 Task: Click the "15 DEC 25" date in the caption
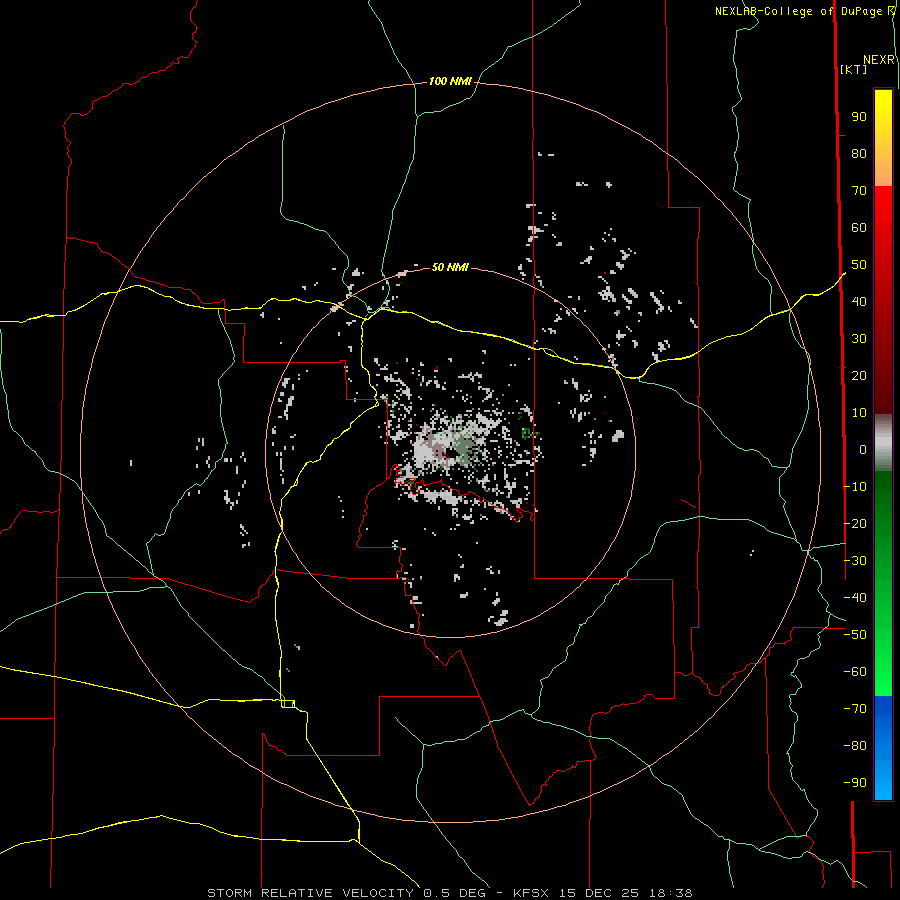pos(598,893)
